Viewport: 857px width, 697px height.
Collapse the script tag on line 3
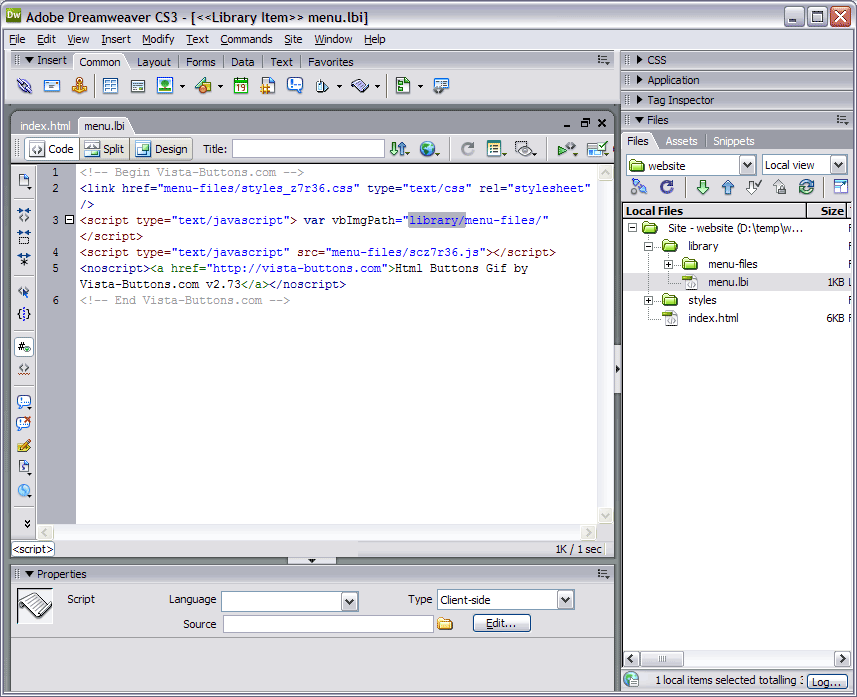click(x=69, y=220)
